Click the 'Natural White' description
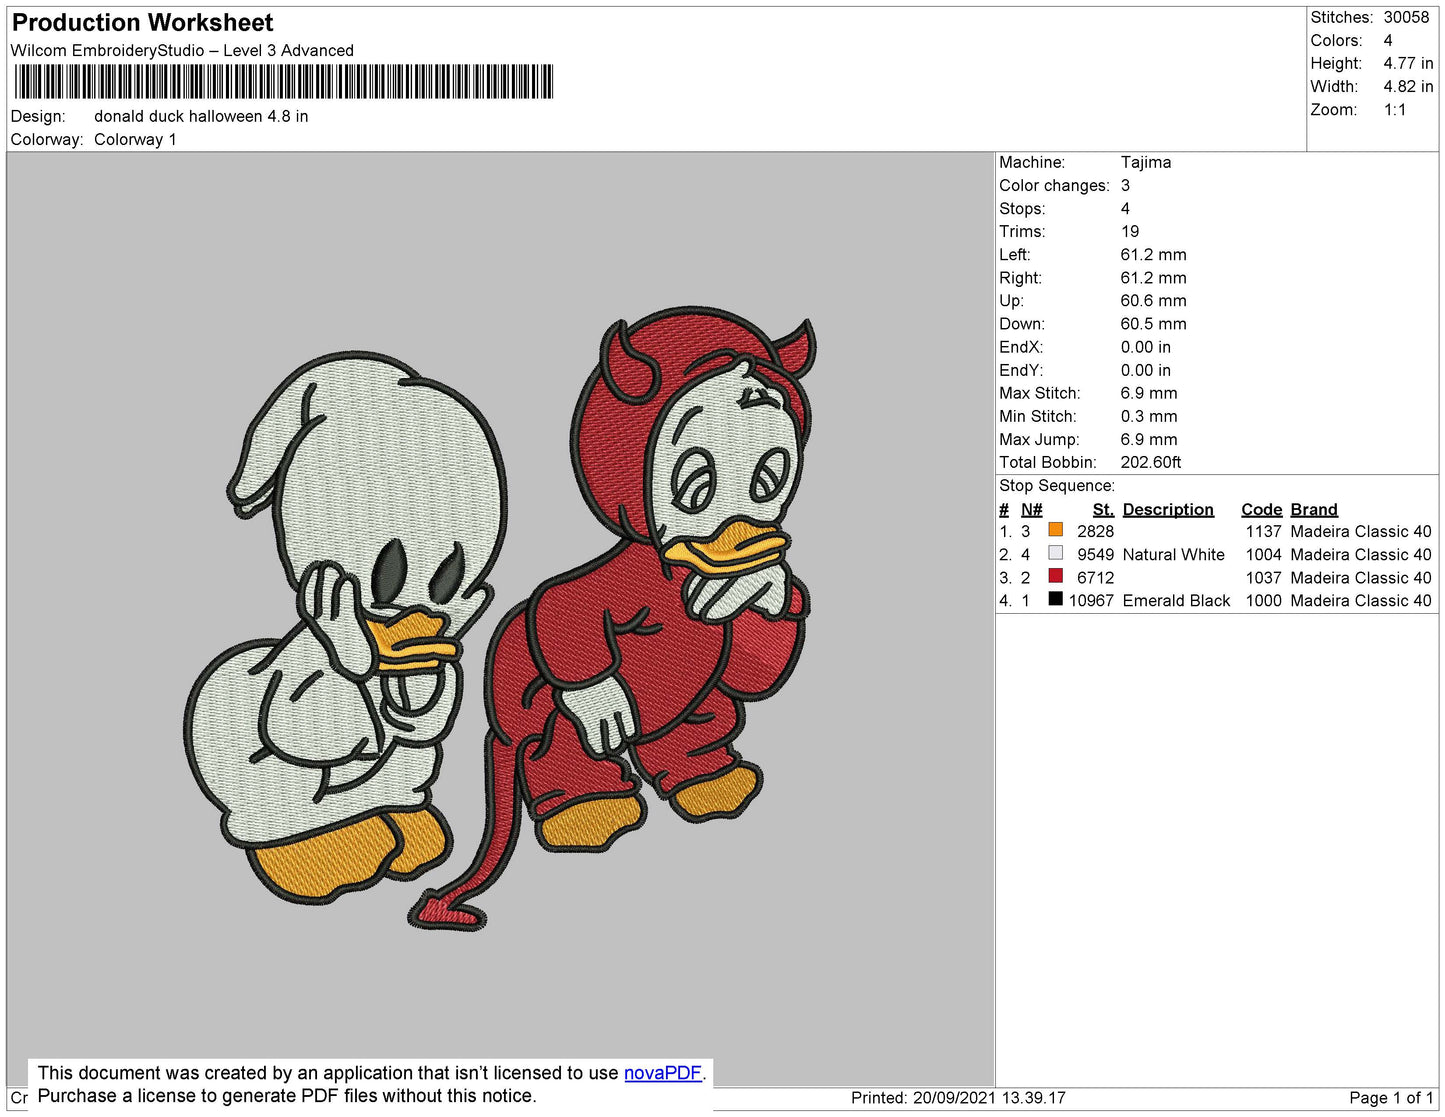Image resolution: width=1445 pixels, height=1117 pixels. 1173,555
